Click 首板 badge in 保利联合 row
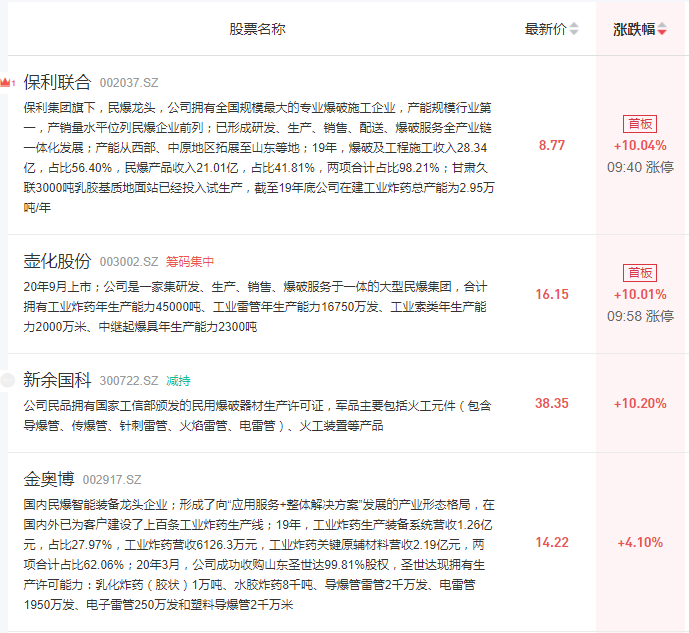 pyautogui.click(x=640, y=124)
